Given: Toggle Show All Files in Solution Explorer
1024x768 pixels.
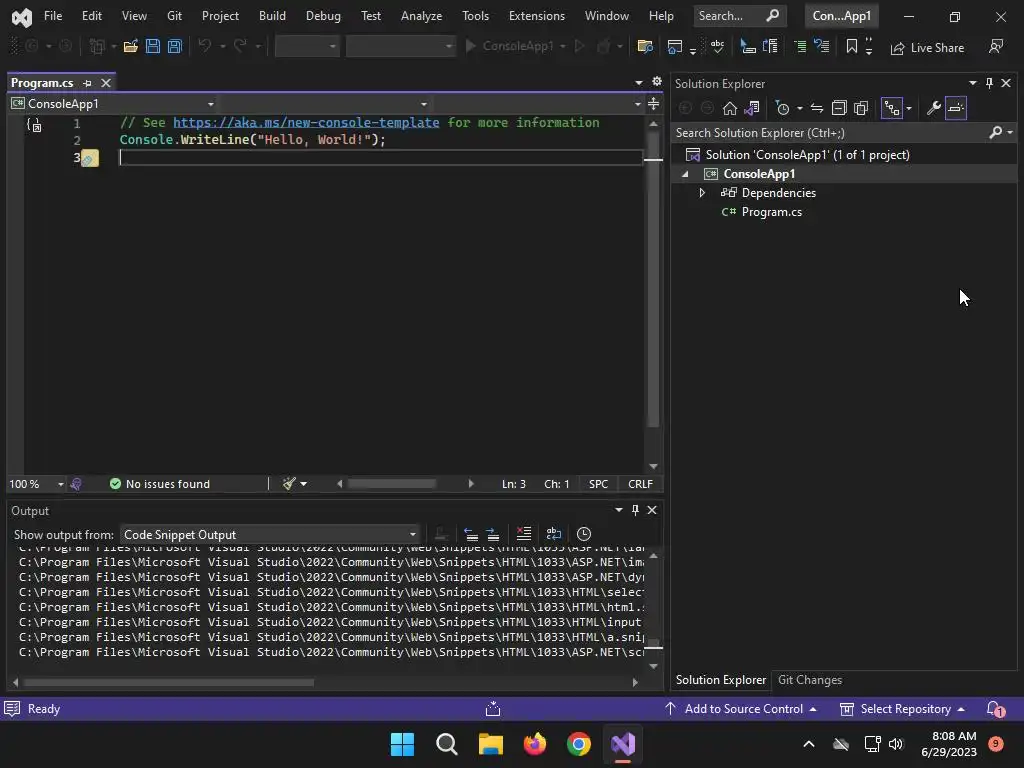Looking at the screenshot, I should pyautogui.click(x=861, y=108).
